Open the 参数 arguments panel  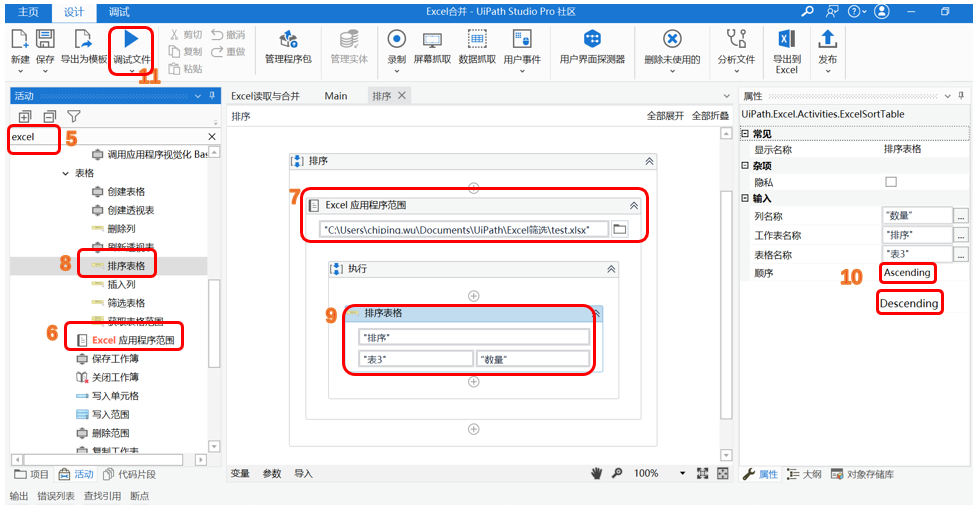pyautogui.click(x=272, y=474)
